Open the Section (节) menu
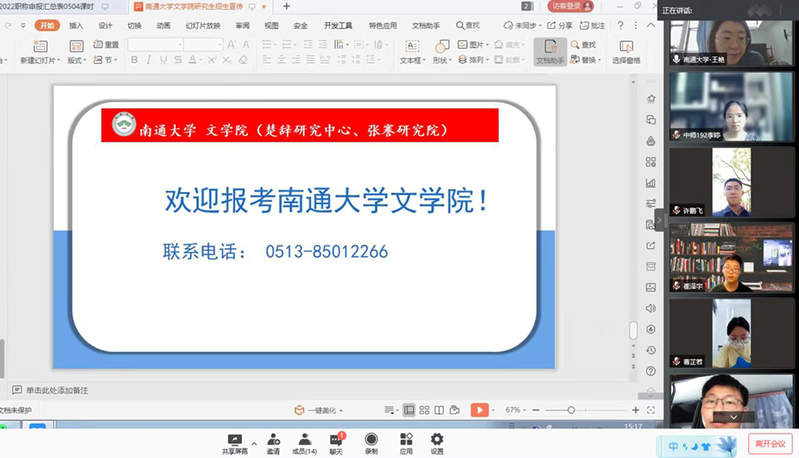 click(x=105, y=60)
